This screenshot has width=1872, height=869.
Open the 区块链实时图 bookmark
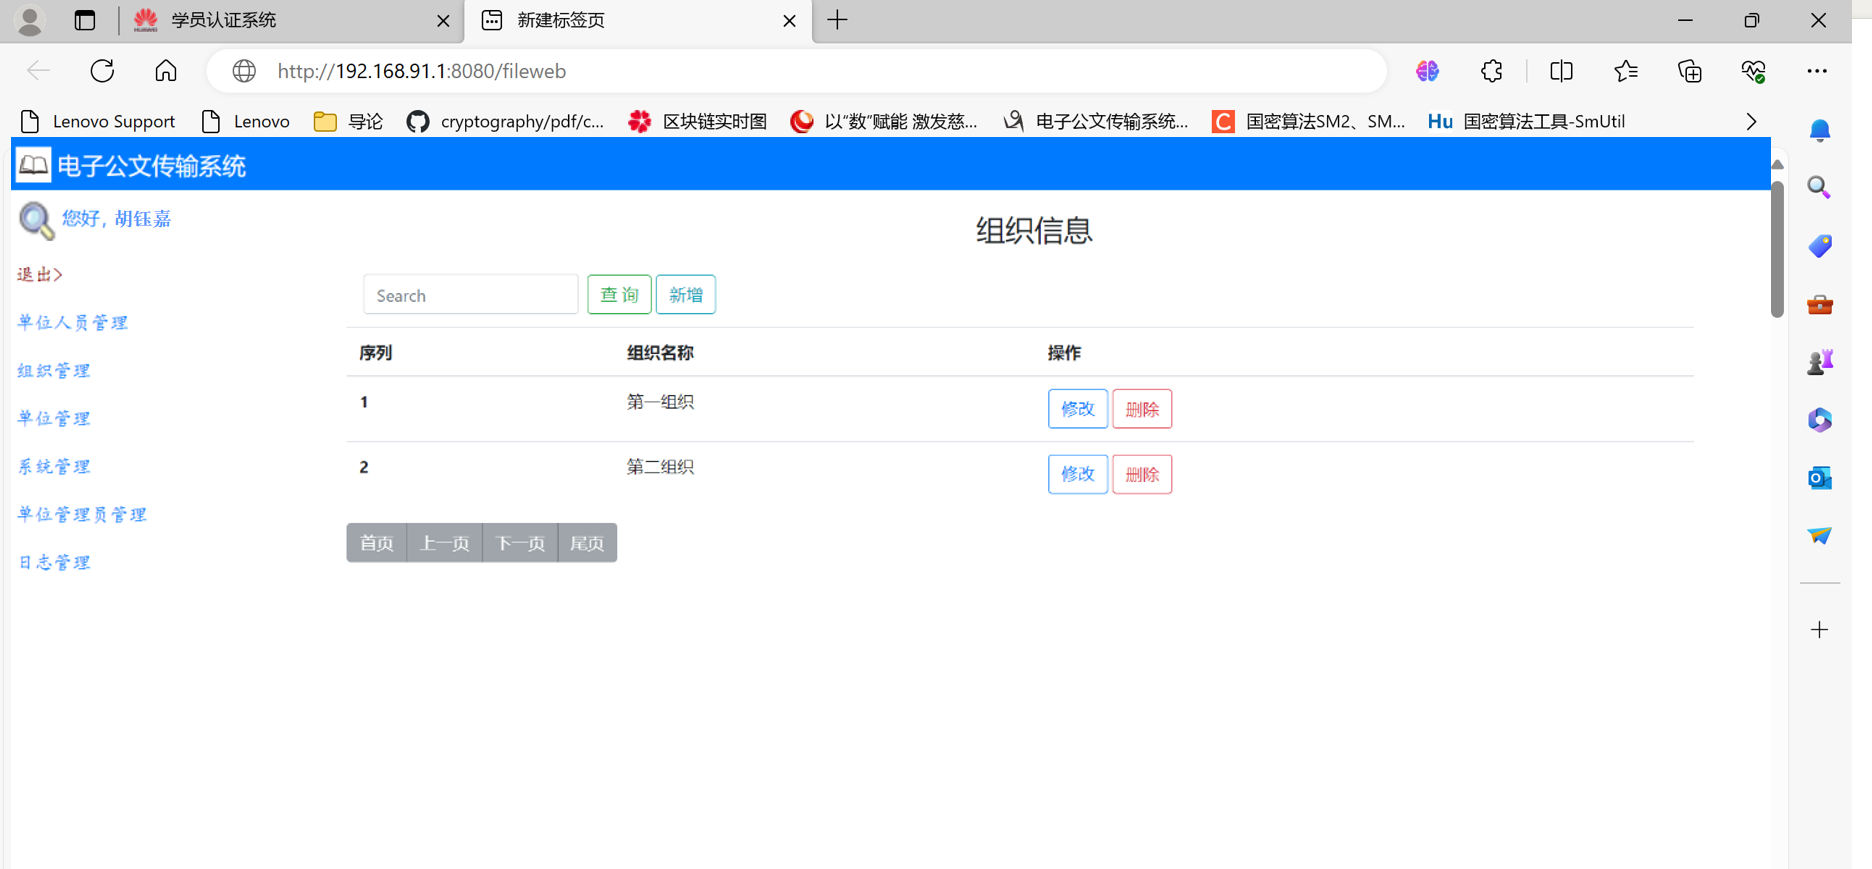698,121
